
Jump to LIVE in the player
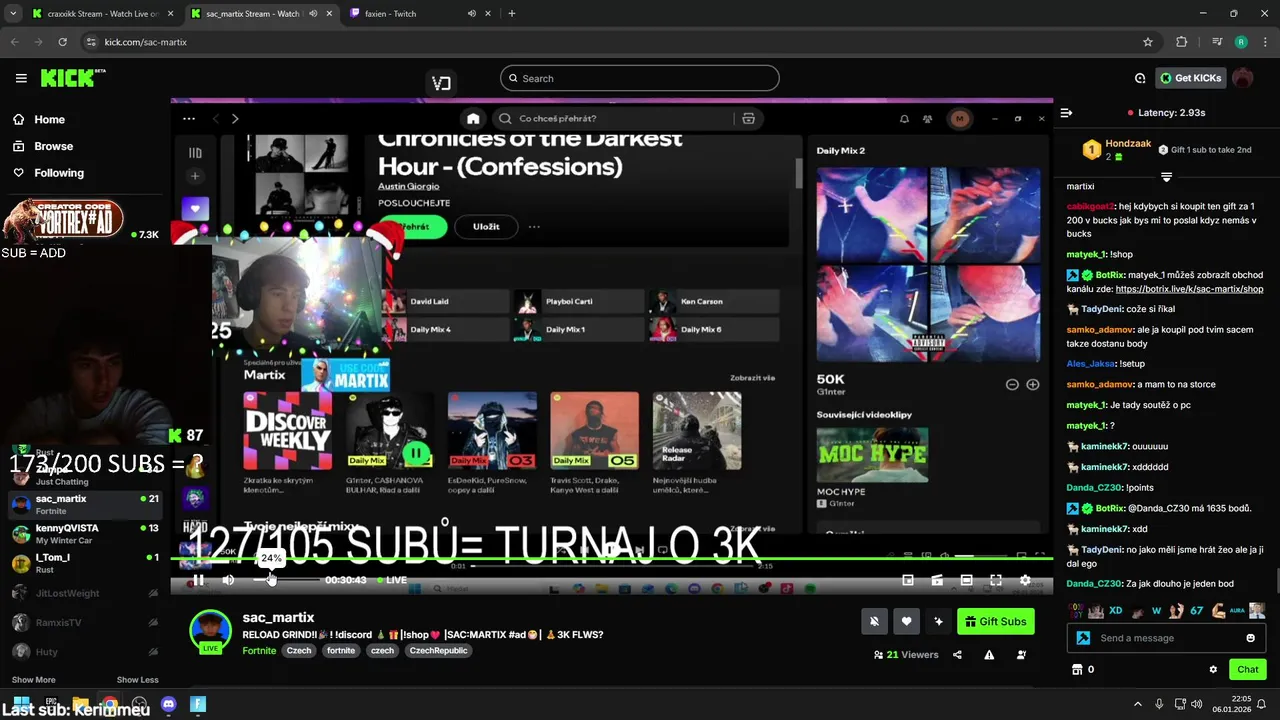click(392, 580)
